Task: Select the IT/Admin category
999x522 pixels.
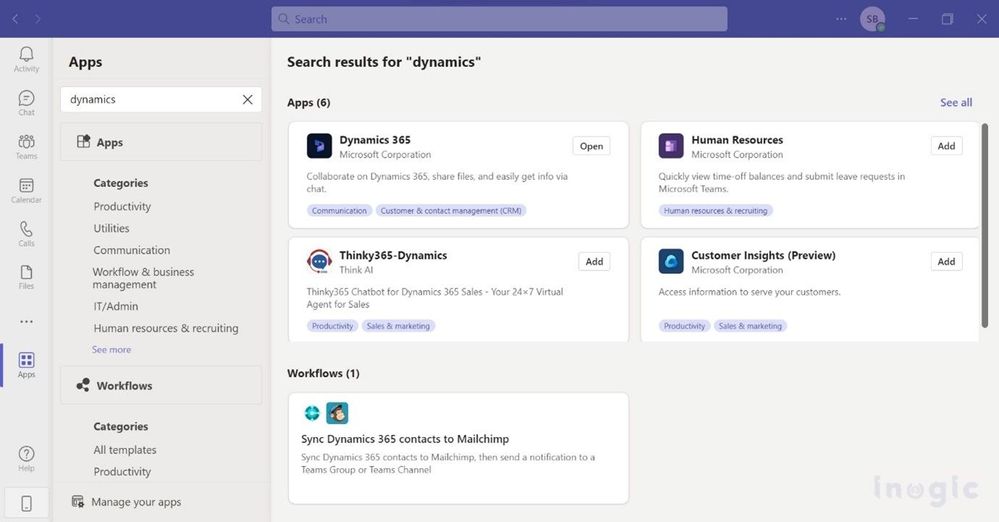Action: 116,306
